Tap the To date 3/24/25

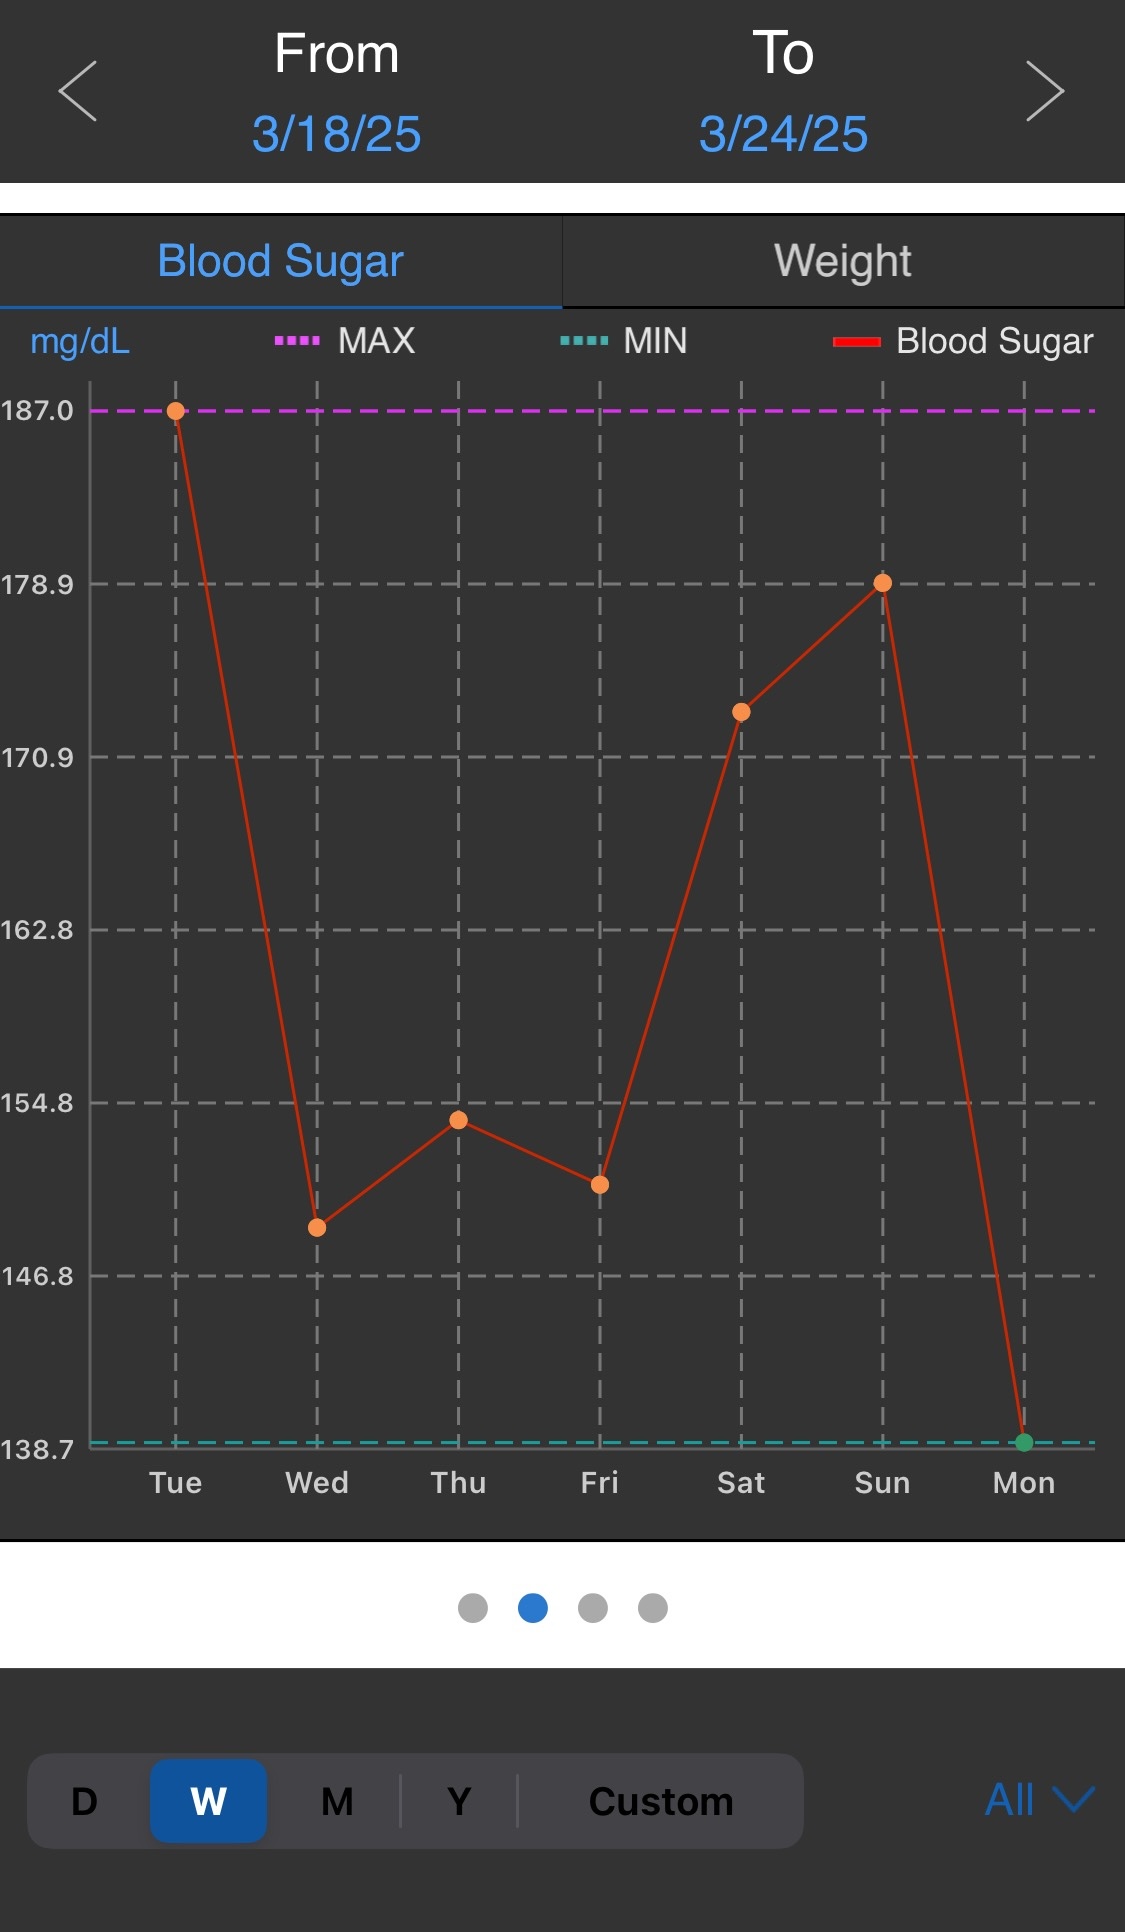coord(783,134)
